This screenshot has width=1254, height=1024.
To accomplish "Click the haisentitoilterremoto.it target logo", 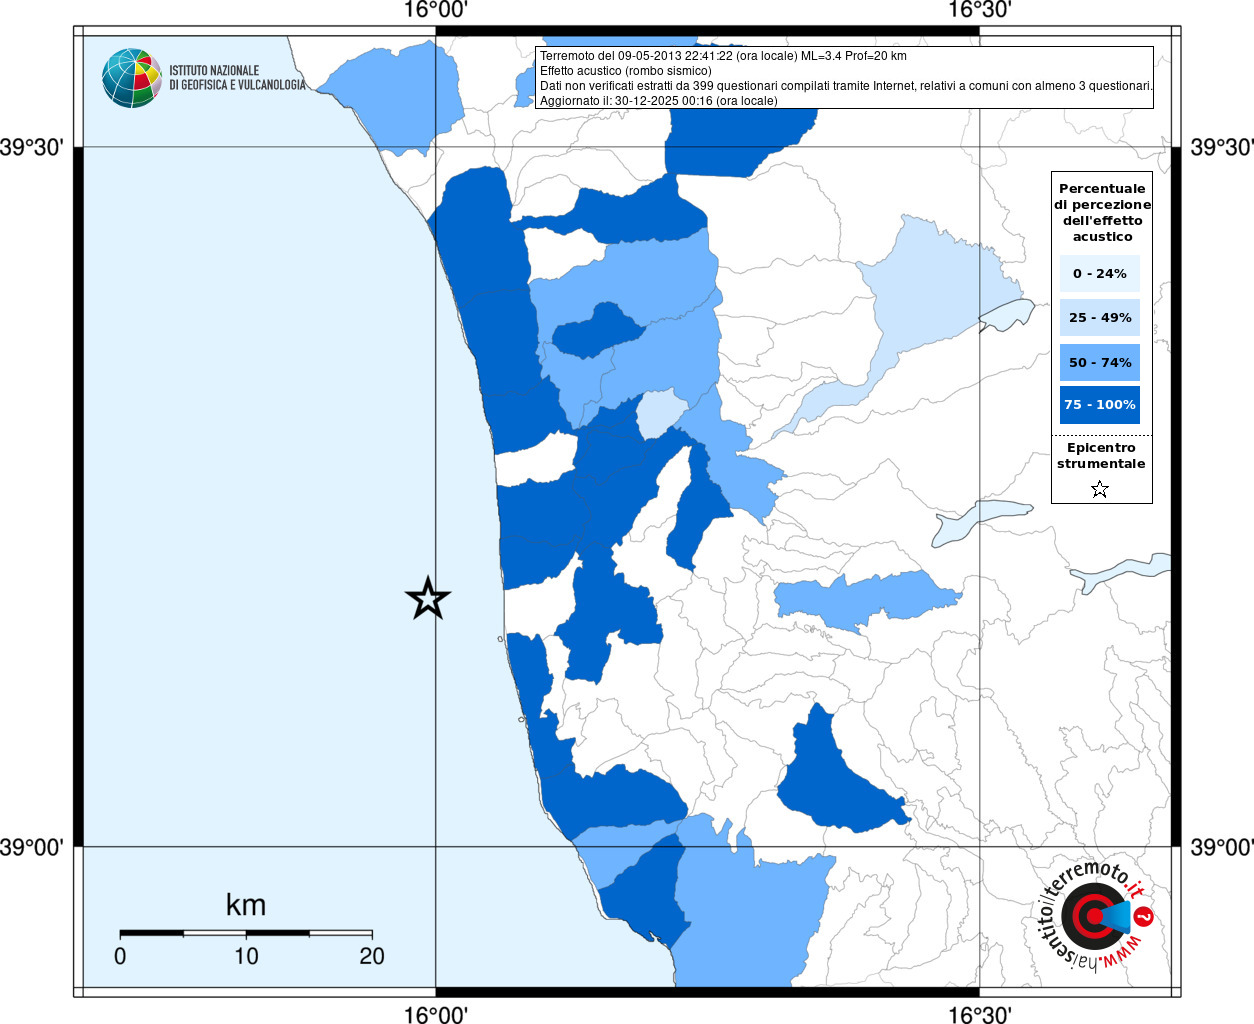I will pos(1094,916).
